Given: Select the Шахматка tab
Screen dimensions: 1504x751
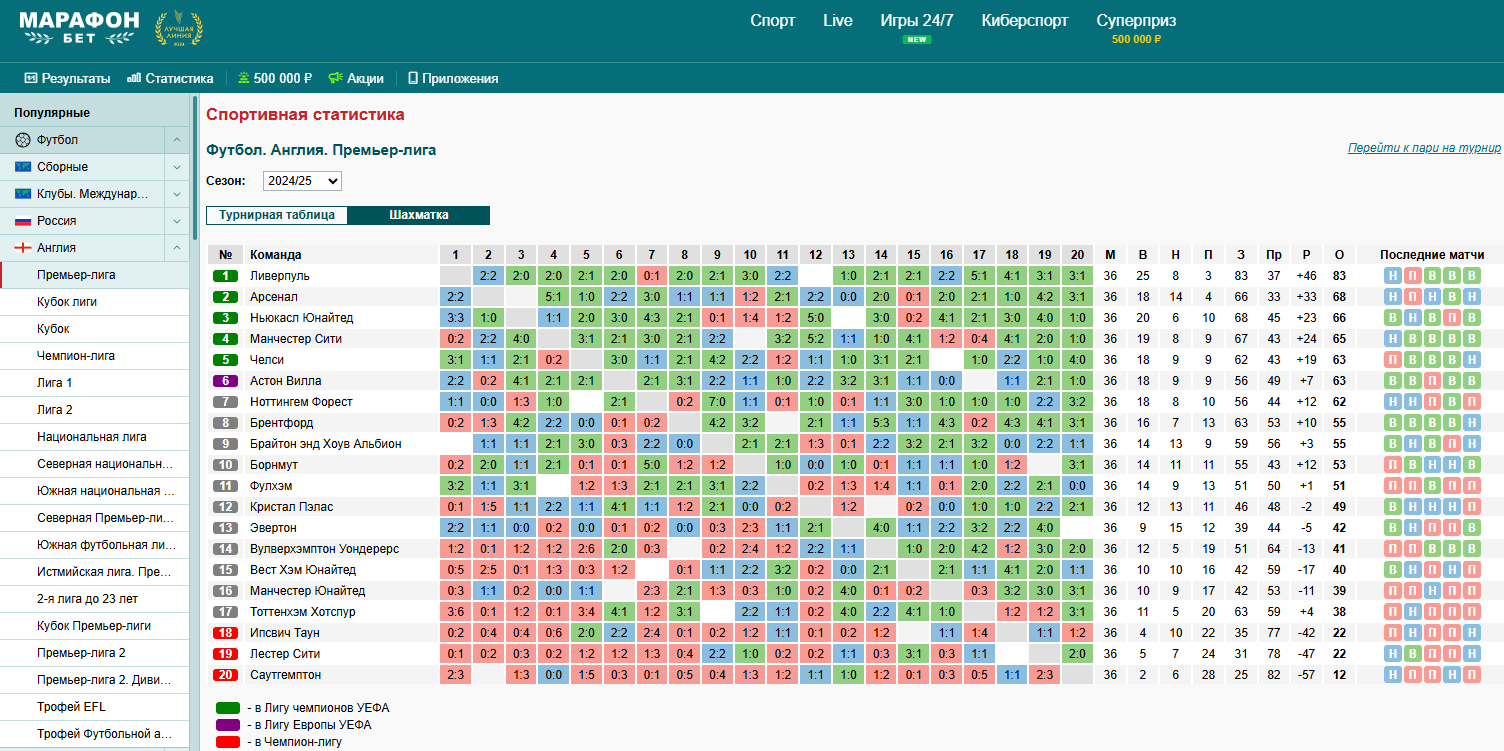Looking at the screenshot, I should click(419, 215).
